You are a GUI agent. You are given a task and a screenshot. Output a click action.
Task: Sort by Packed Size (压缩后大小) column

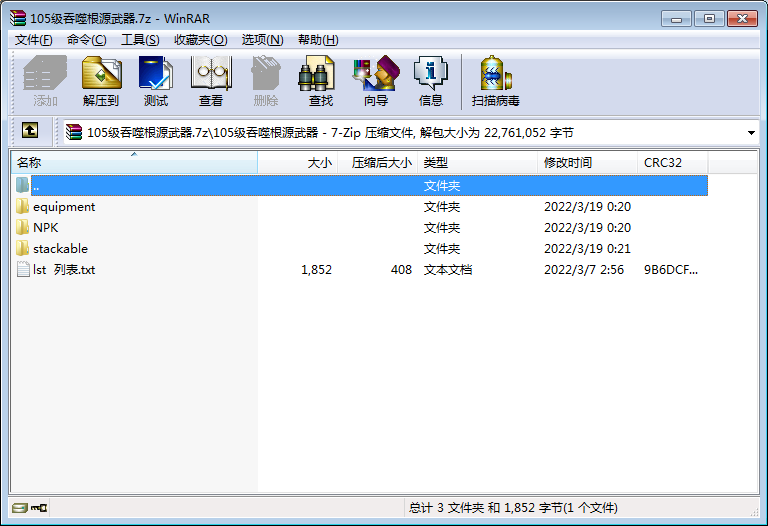tap(378, 163)
